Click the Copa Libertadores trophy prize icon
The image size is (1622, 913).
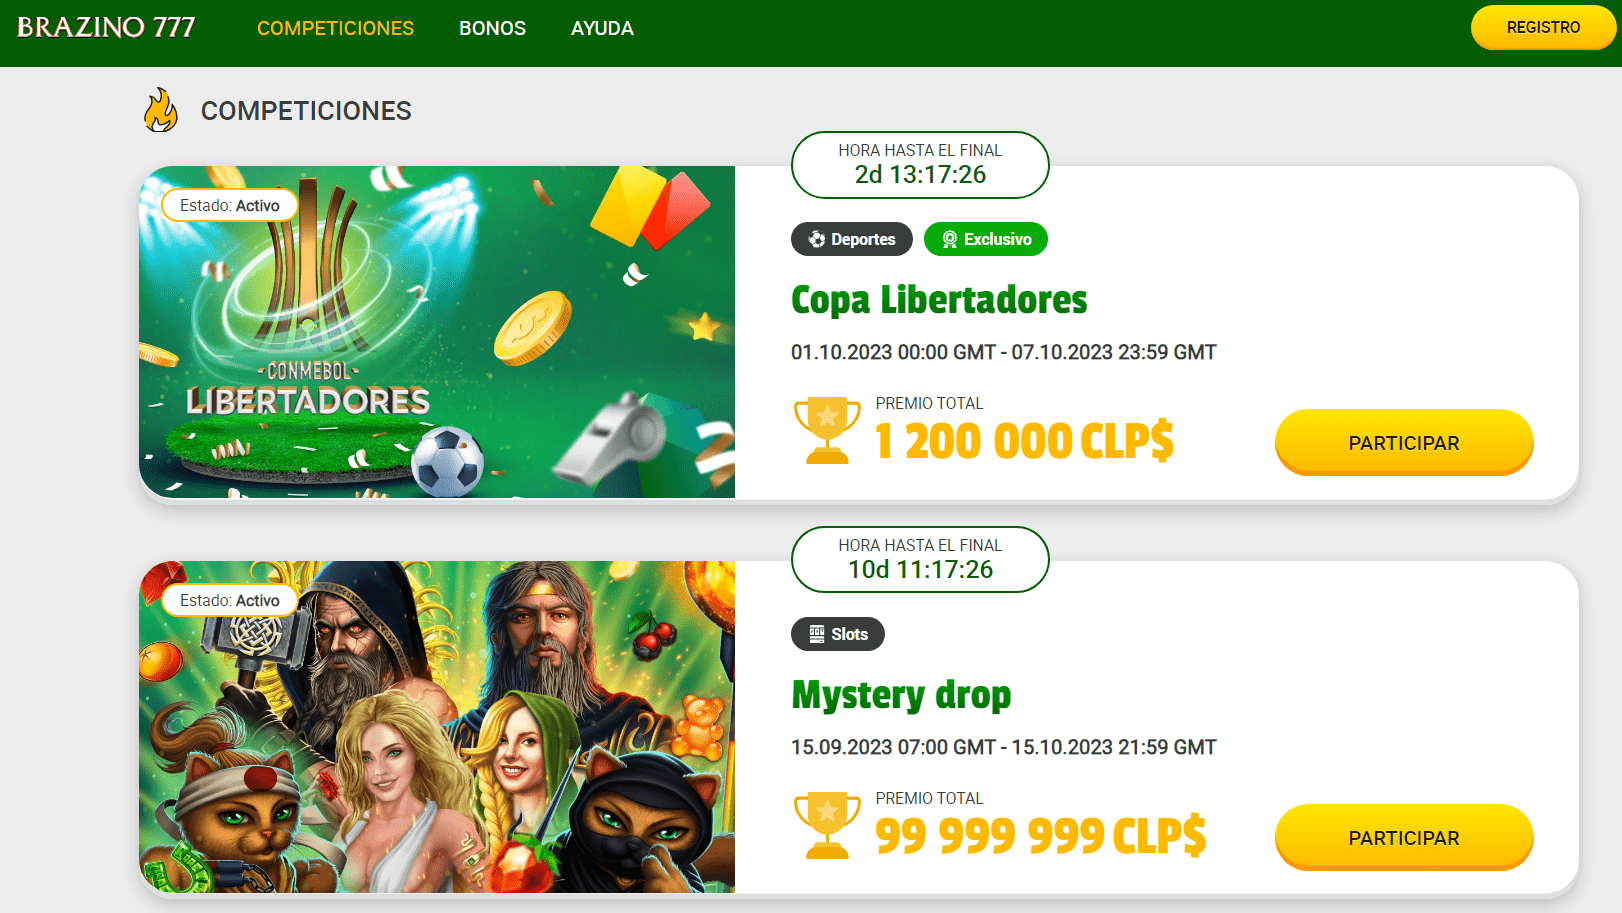[827, 431]
